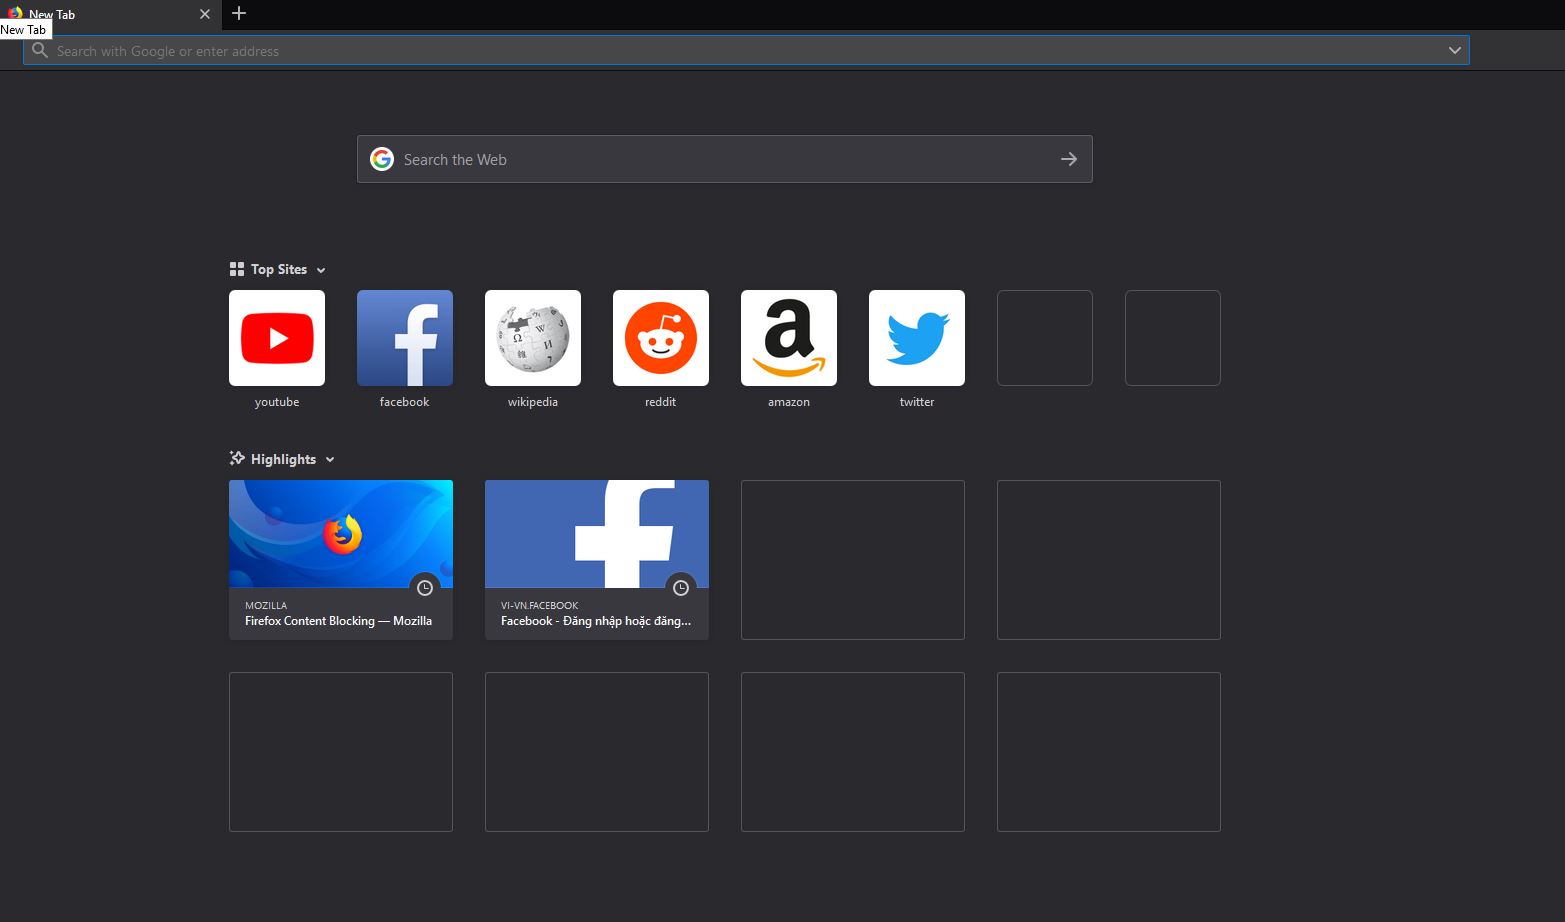Viewport: 1565px width, 922px height.
Task: Click the history clock icon on Facebook card
Action: (x=681, y=588)
